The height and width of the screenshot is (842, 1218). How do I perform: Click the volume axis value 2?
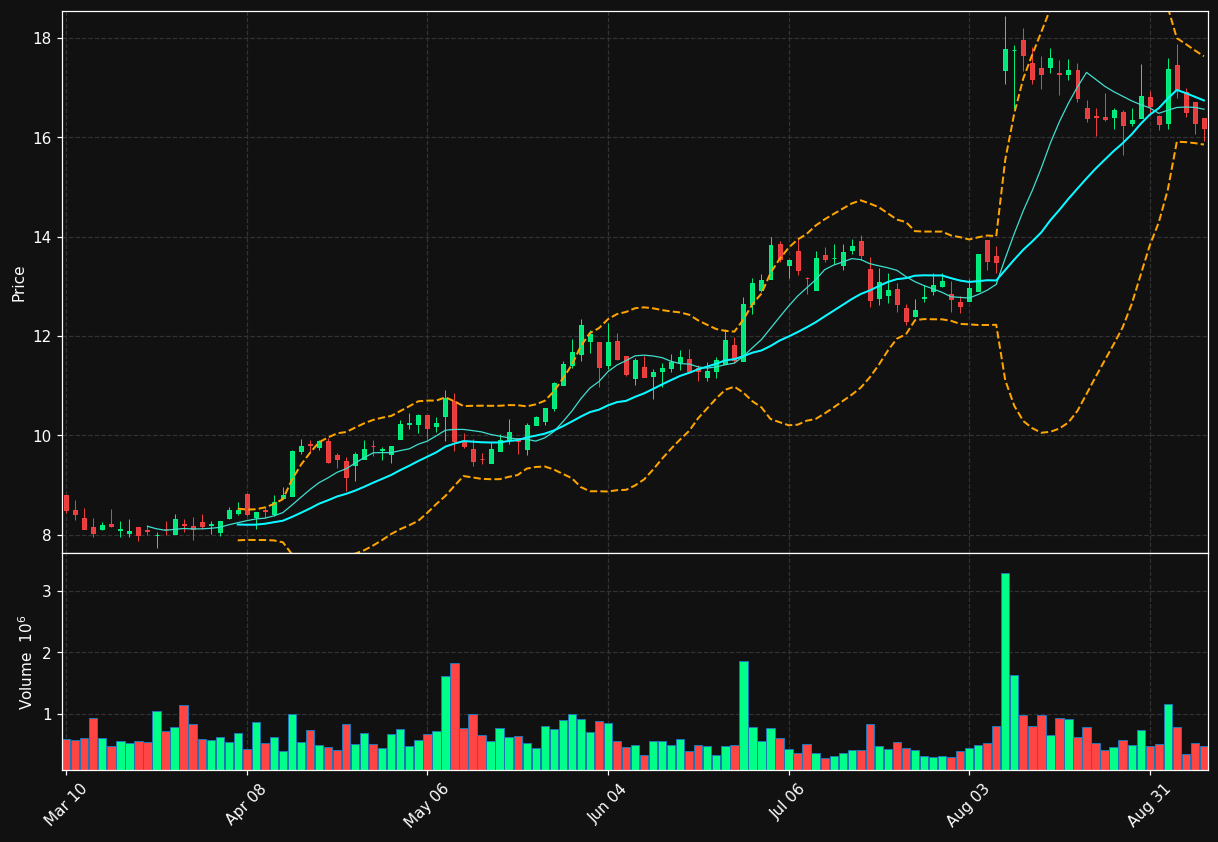click(x=47, y=653)
